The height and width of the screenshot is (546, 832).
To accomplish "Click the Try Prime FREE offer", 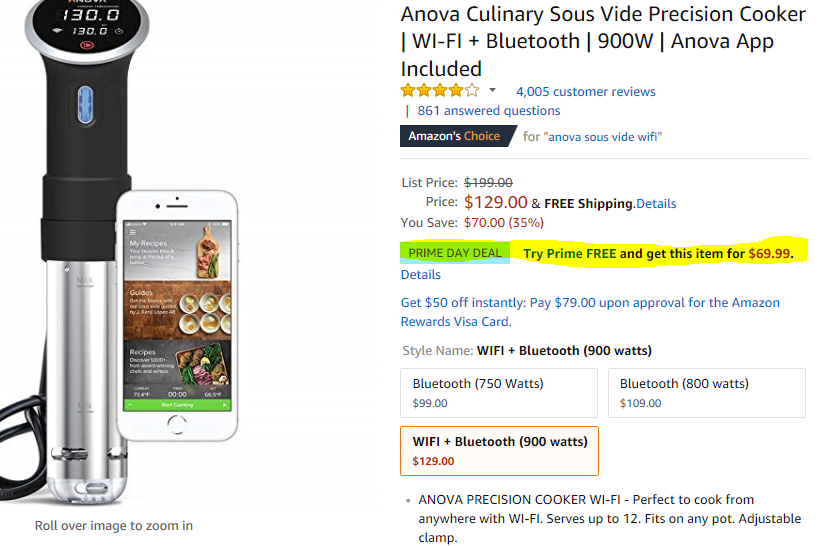I will pyautogui.click(x=658, y=253).
